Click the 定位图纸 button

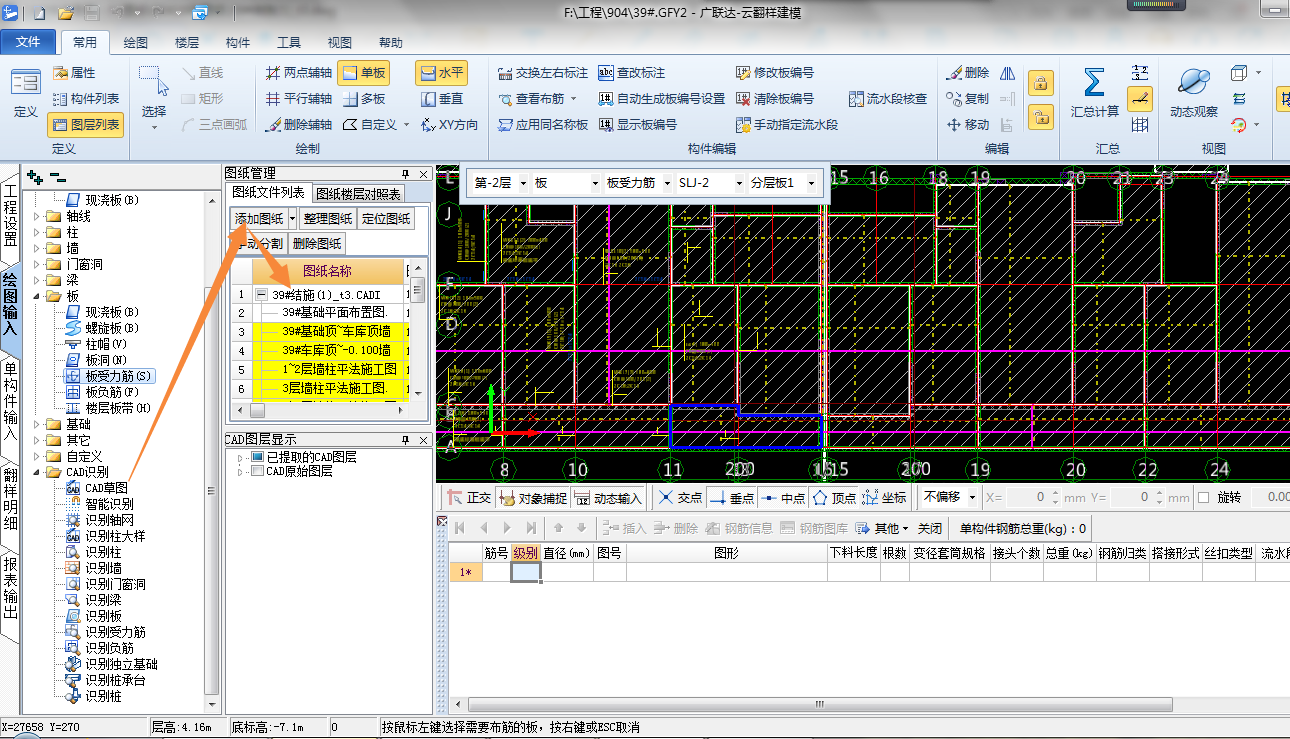coord(386,218)
